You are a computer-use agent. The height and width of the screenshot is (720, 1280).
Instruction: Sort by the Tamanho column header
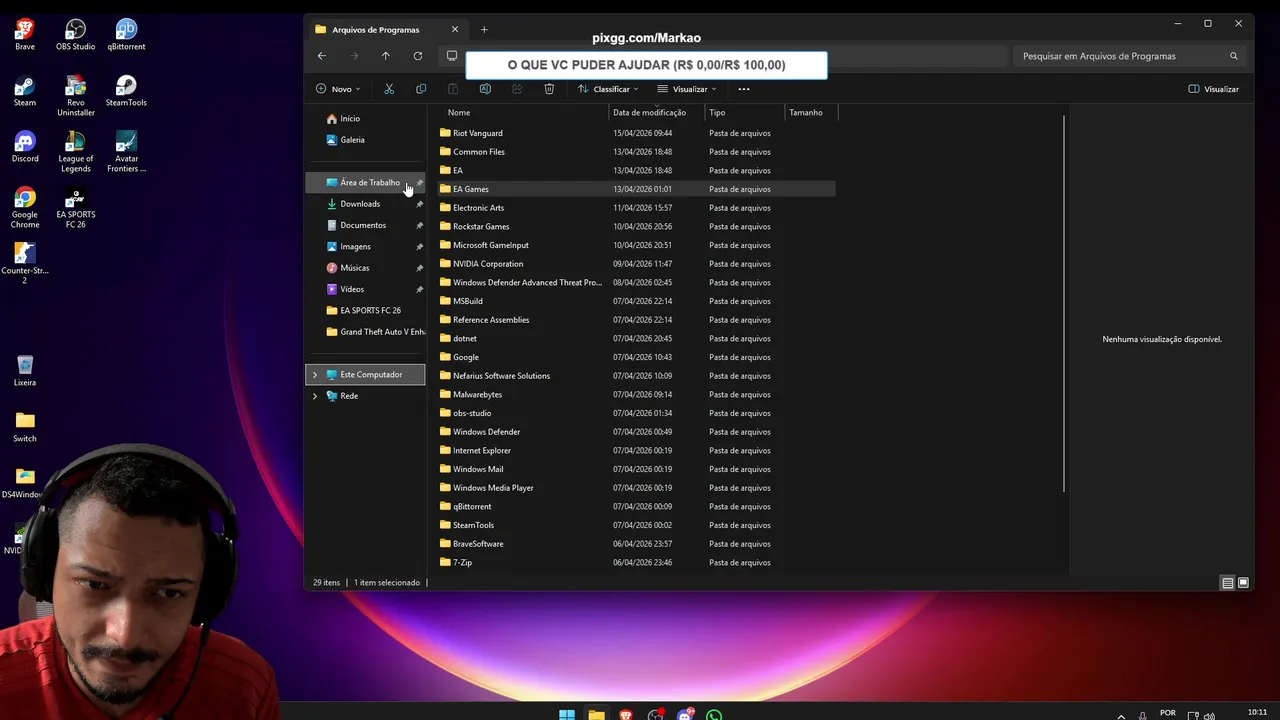coord(806,112)
